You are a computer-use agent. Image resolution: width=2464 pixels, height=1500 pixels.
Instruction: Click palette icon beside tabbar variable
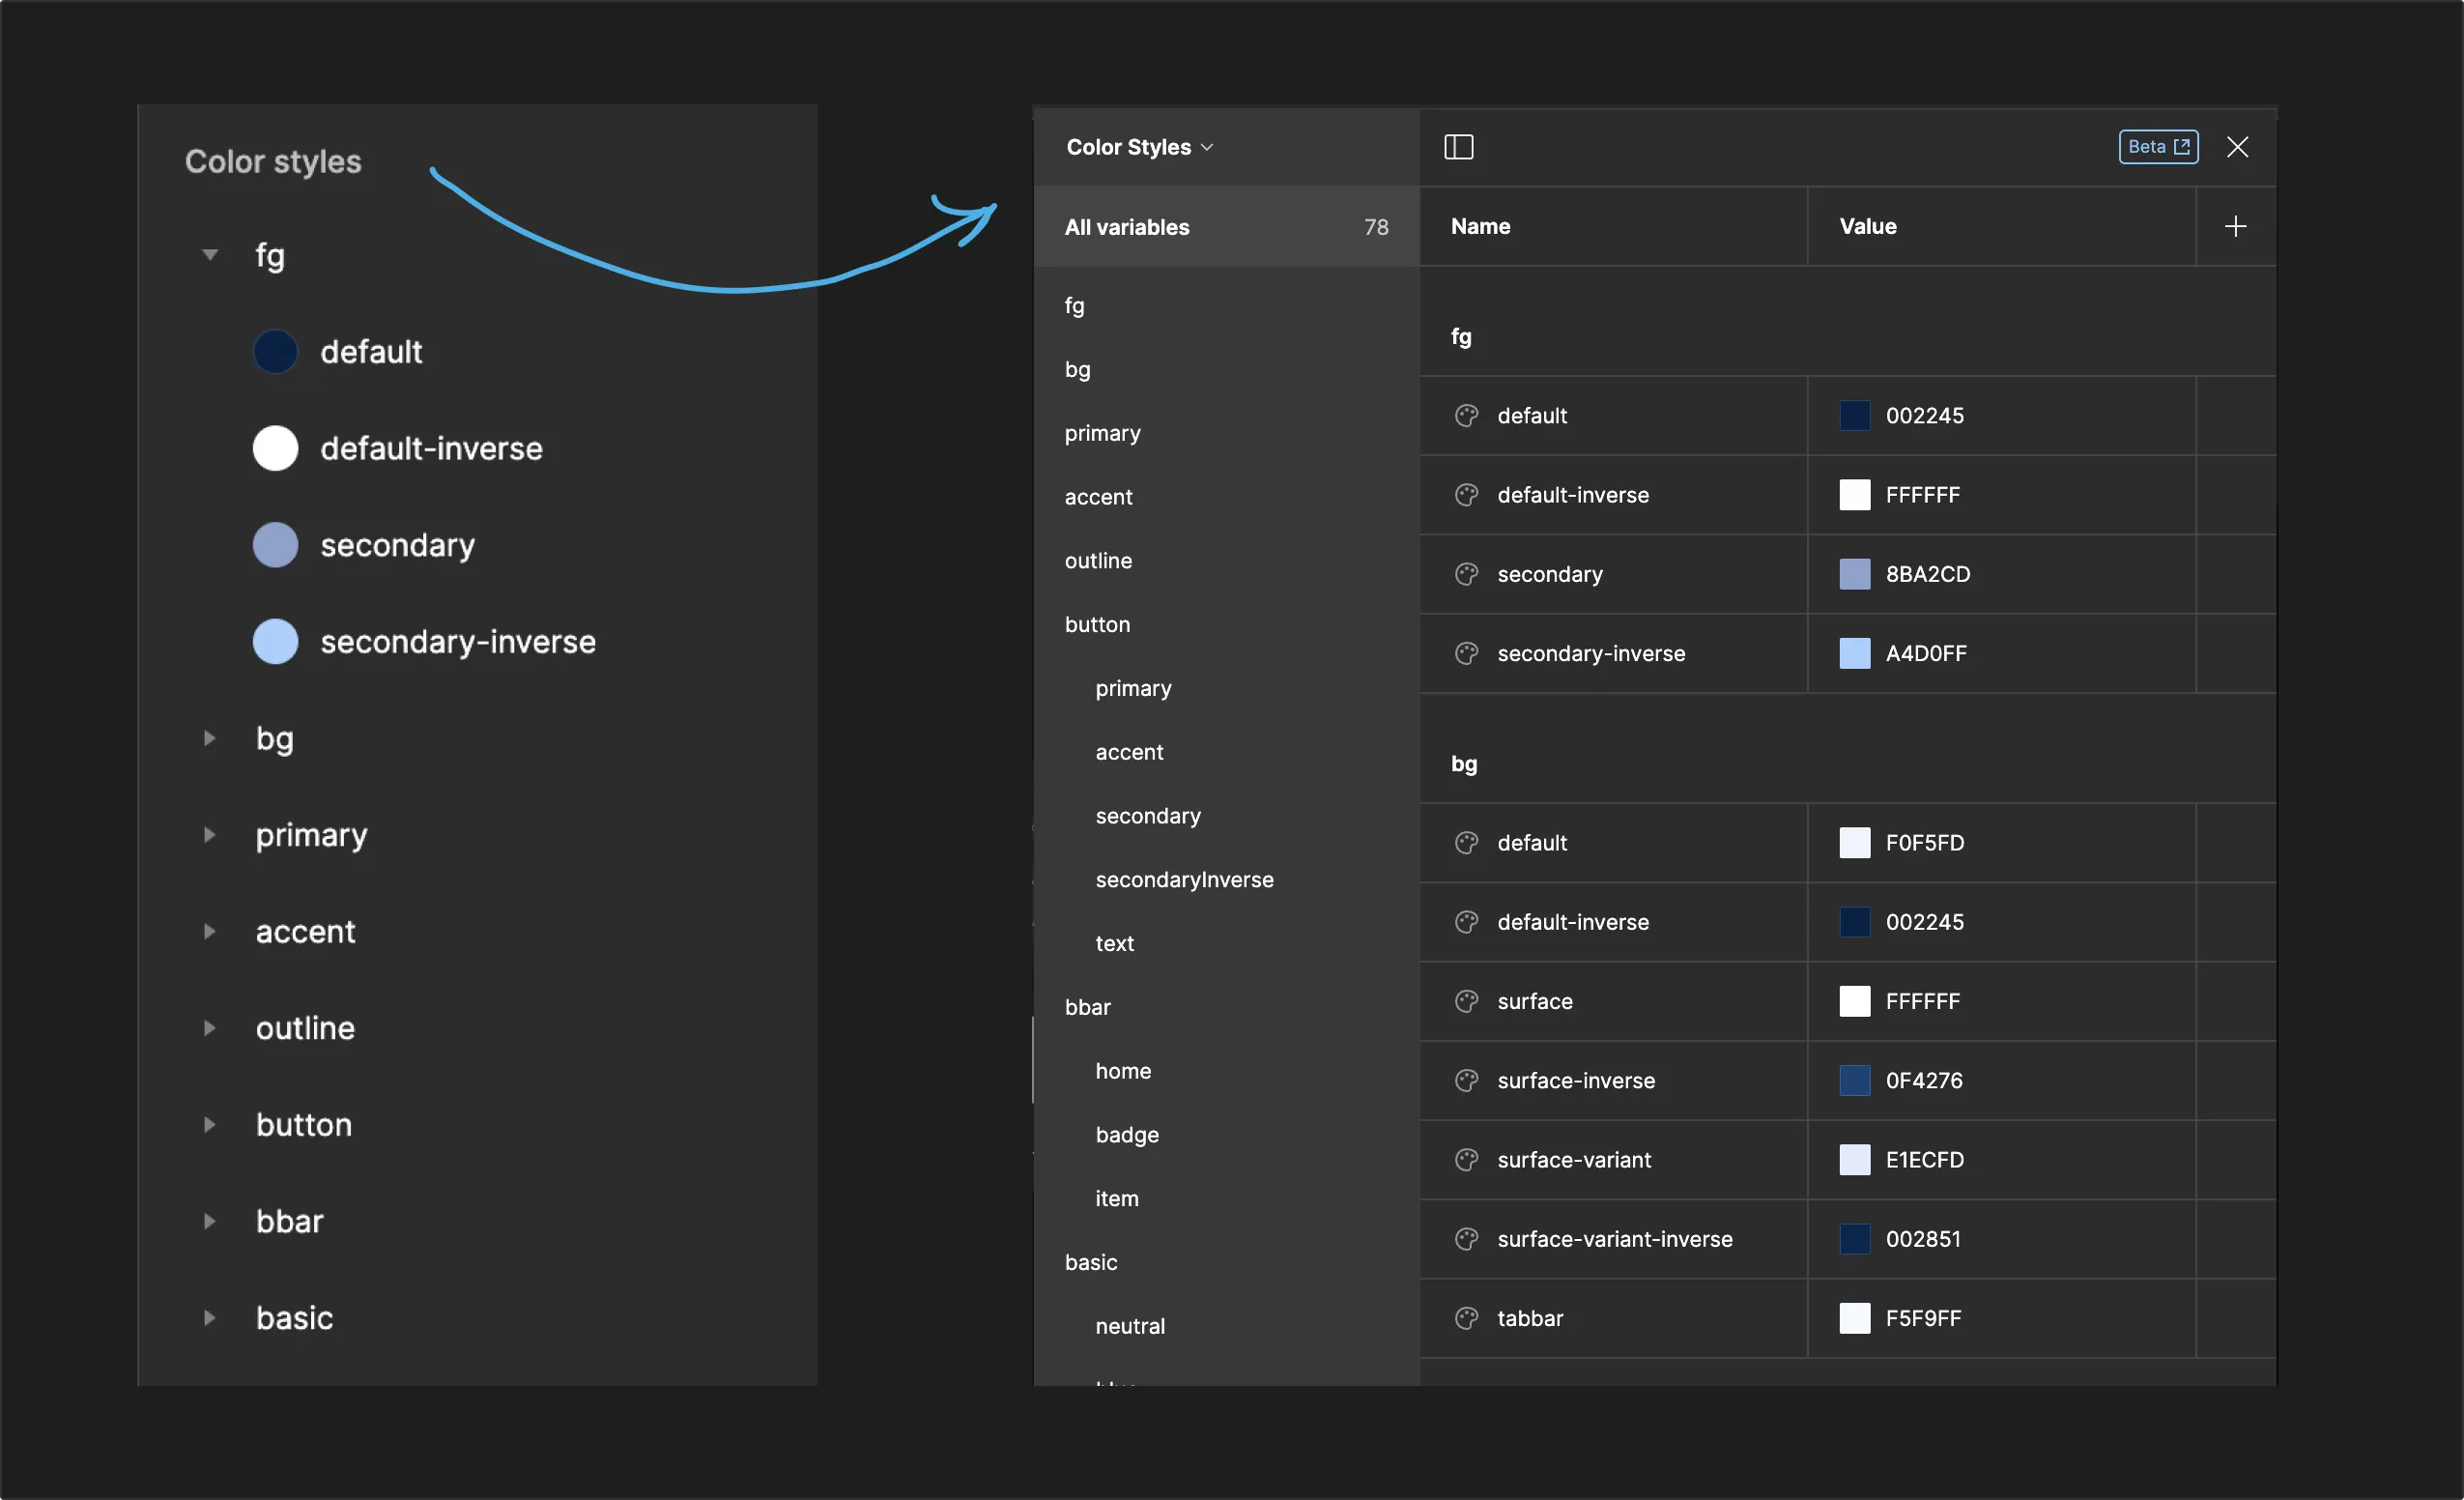click(x=1466, y=1319)
